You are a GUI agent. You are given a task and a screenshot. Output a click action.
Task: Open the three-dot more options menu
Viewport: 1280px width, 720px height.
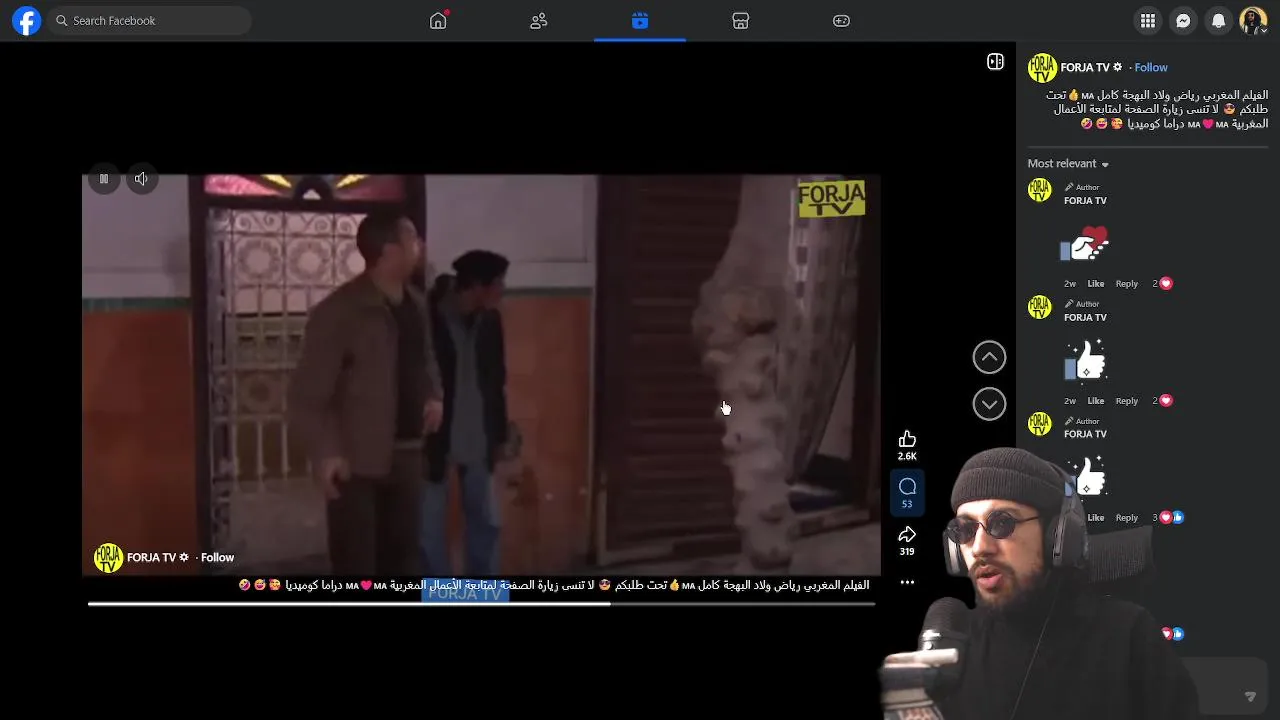[x=907, y=583]
